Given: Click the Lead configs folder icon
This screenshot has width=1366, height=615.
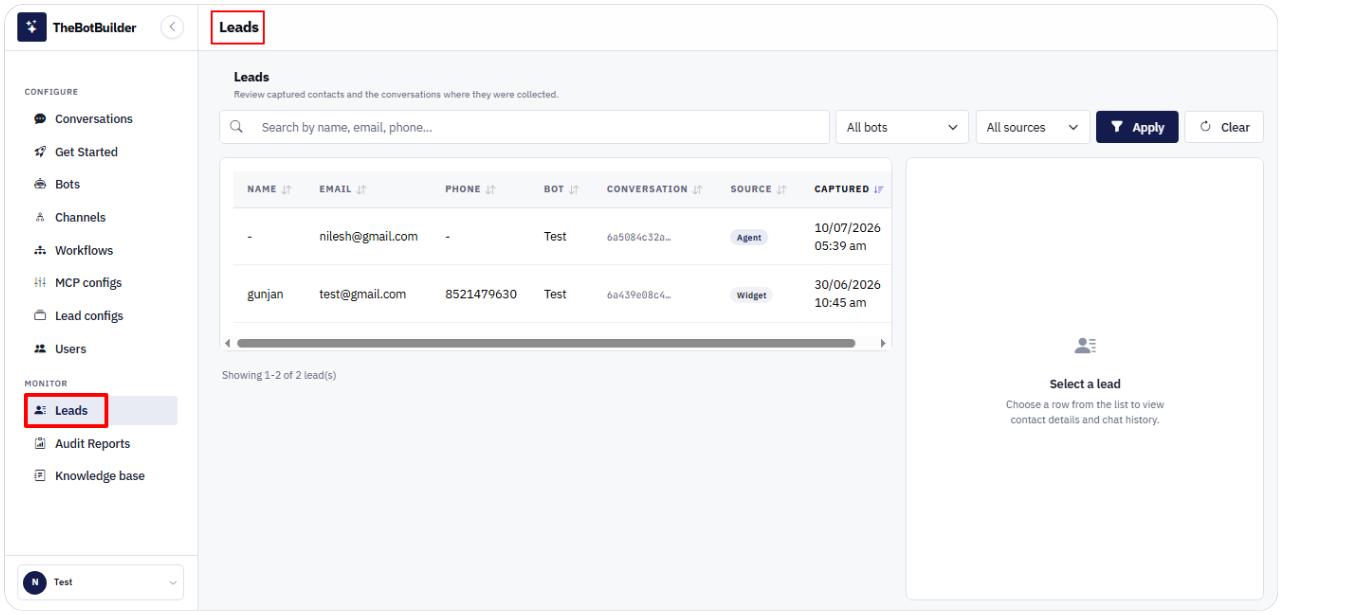Looking at the screenshot, I should (40, 315).
